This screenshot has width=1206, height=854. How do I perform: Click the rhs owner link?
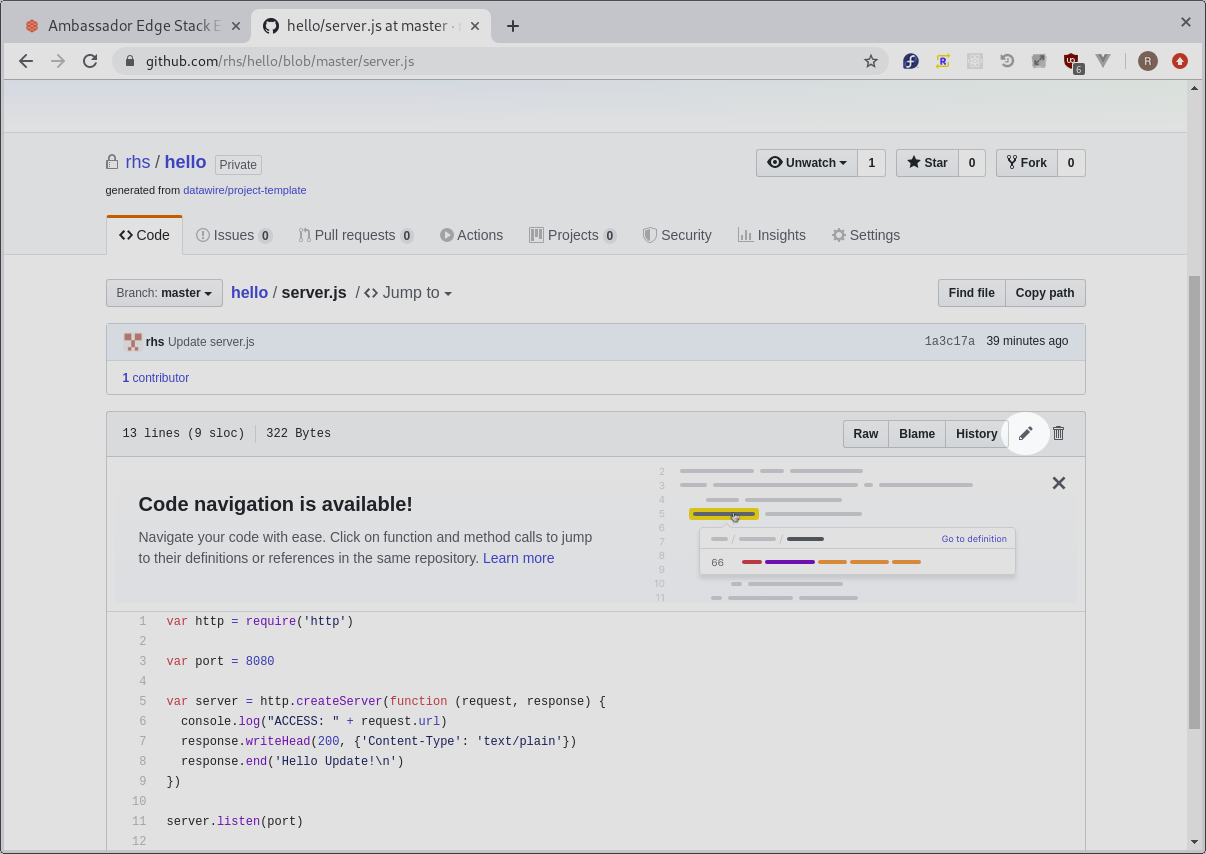point(137,162)
